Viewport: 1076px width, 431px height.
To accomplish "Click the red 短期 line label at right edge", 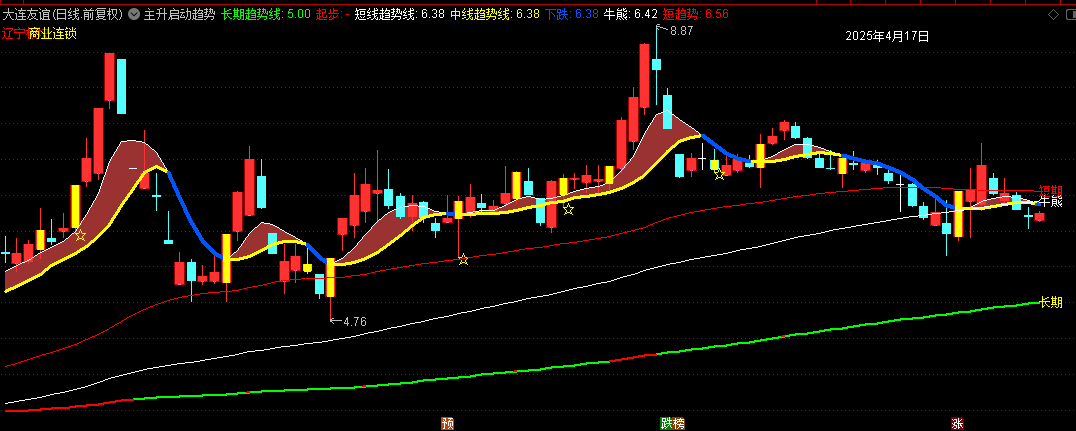I will (x=1050, y=191).
